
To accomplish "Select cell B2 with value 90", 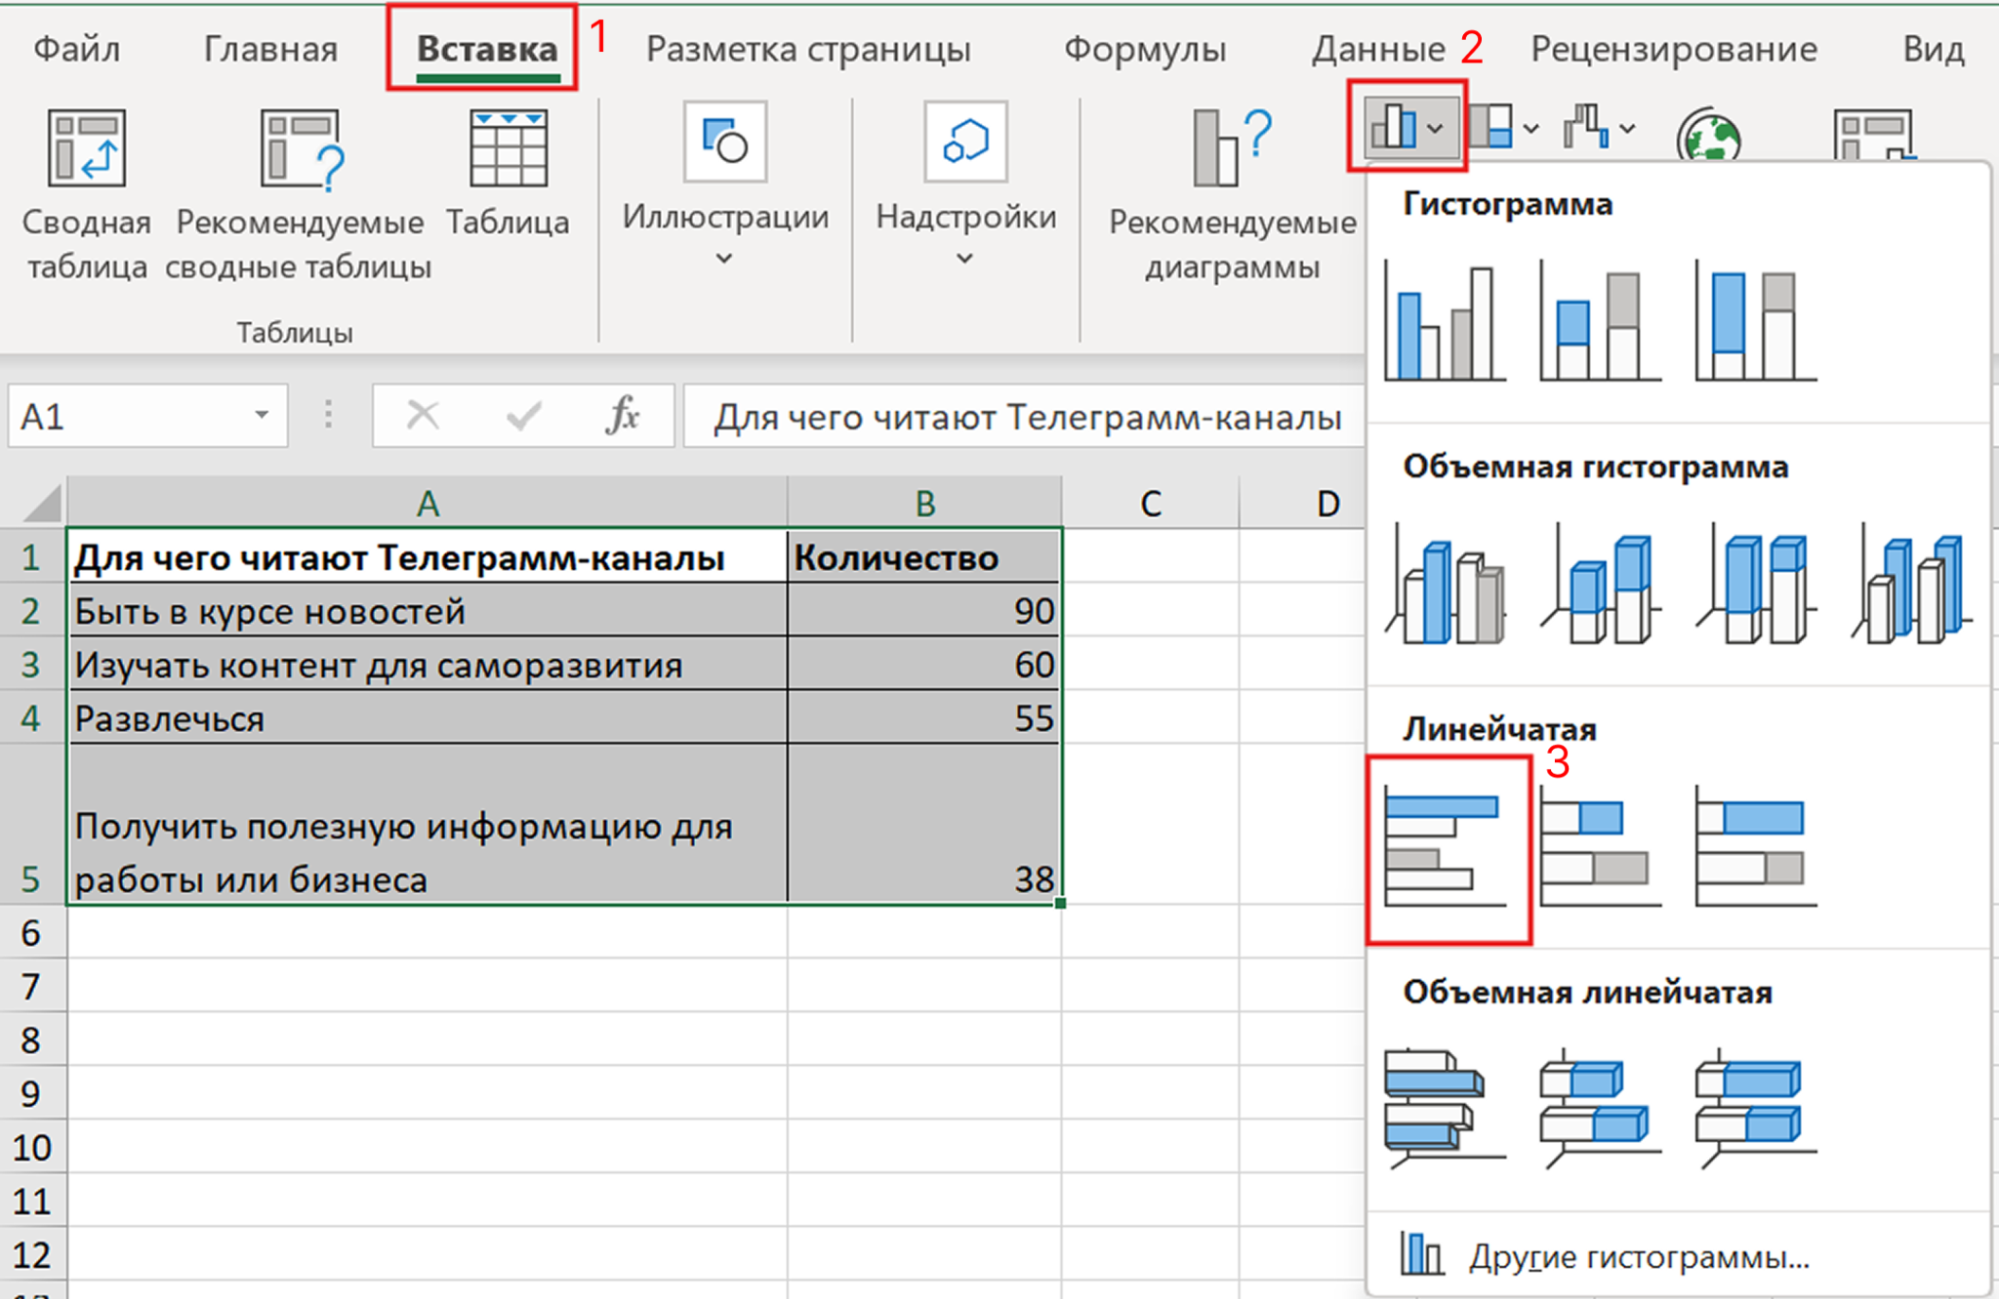I will [x=924, y=610].
